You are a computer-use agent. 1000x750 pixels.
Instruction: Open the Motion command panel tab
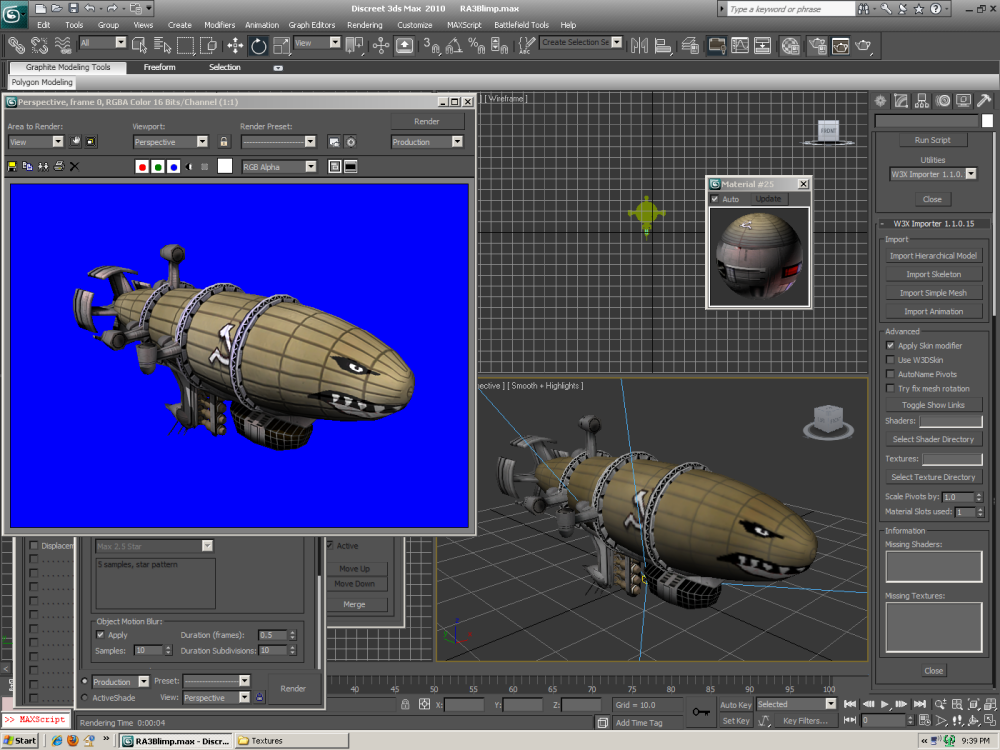tap(943, 100)
